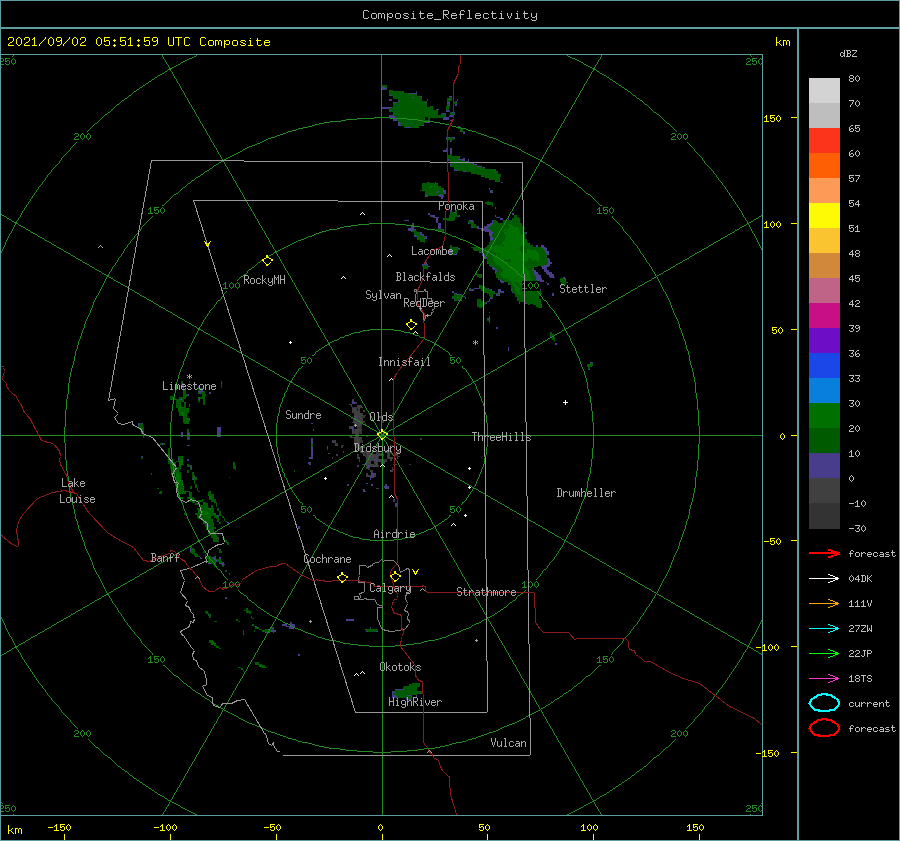This screenshot has height=841, width=900.
Task: Click the yellow diamond marker below RedDeer
Action: click(411, 325)
